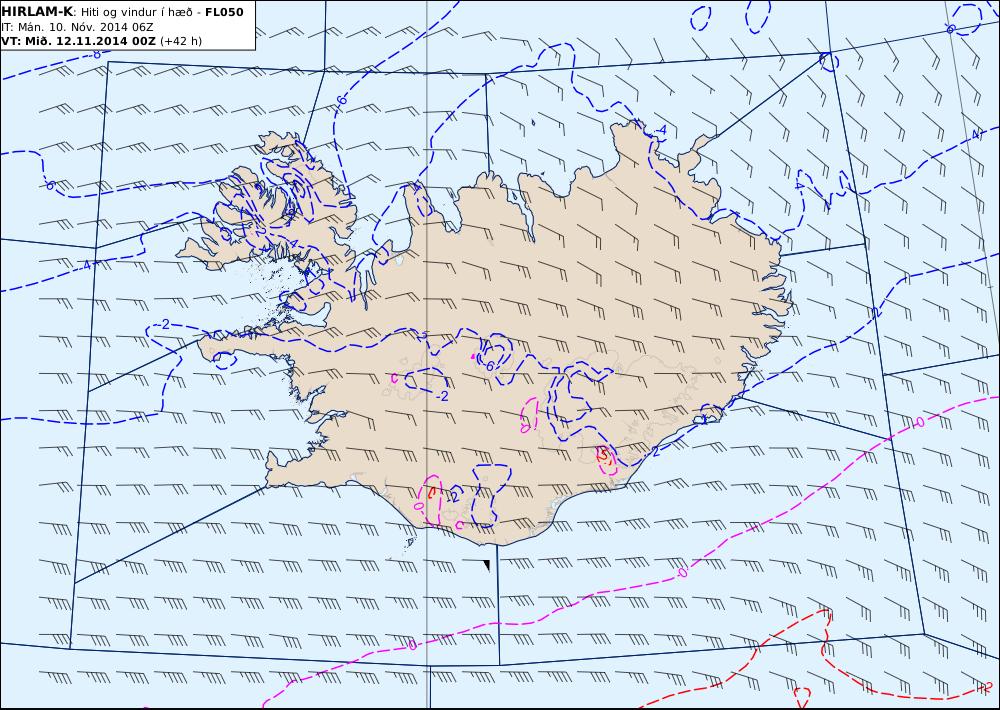This screenshot has width=1000, height=710.
Task: Click the '(+42 h)' forecast offset text
Action: coord(180,41)
